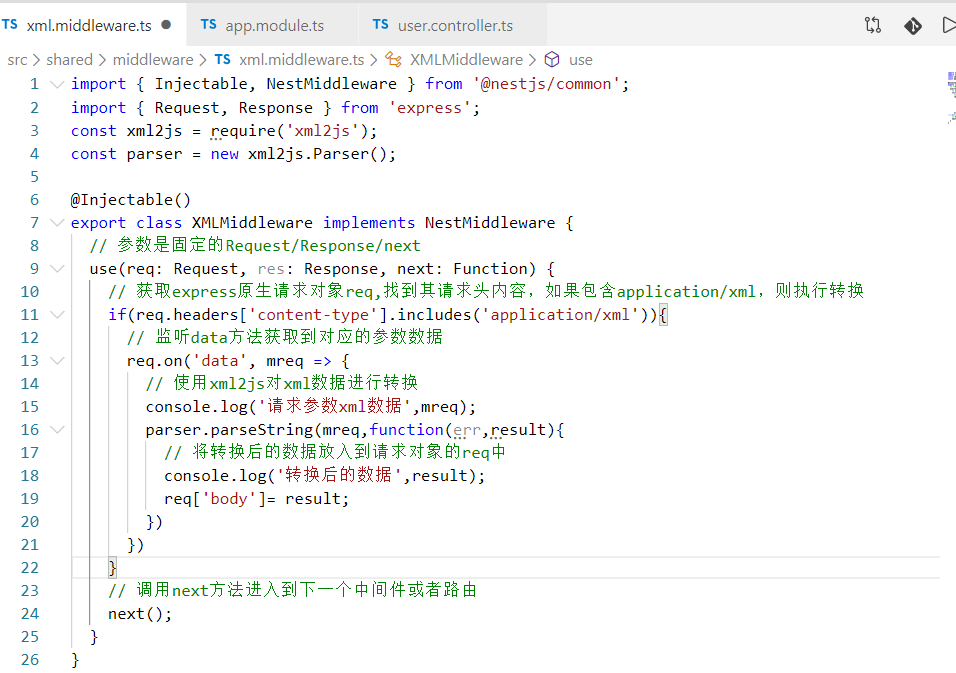Collapse the class fold at line 7
This screenshot has height=673, width=956.
[57, 223]
